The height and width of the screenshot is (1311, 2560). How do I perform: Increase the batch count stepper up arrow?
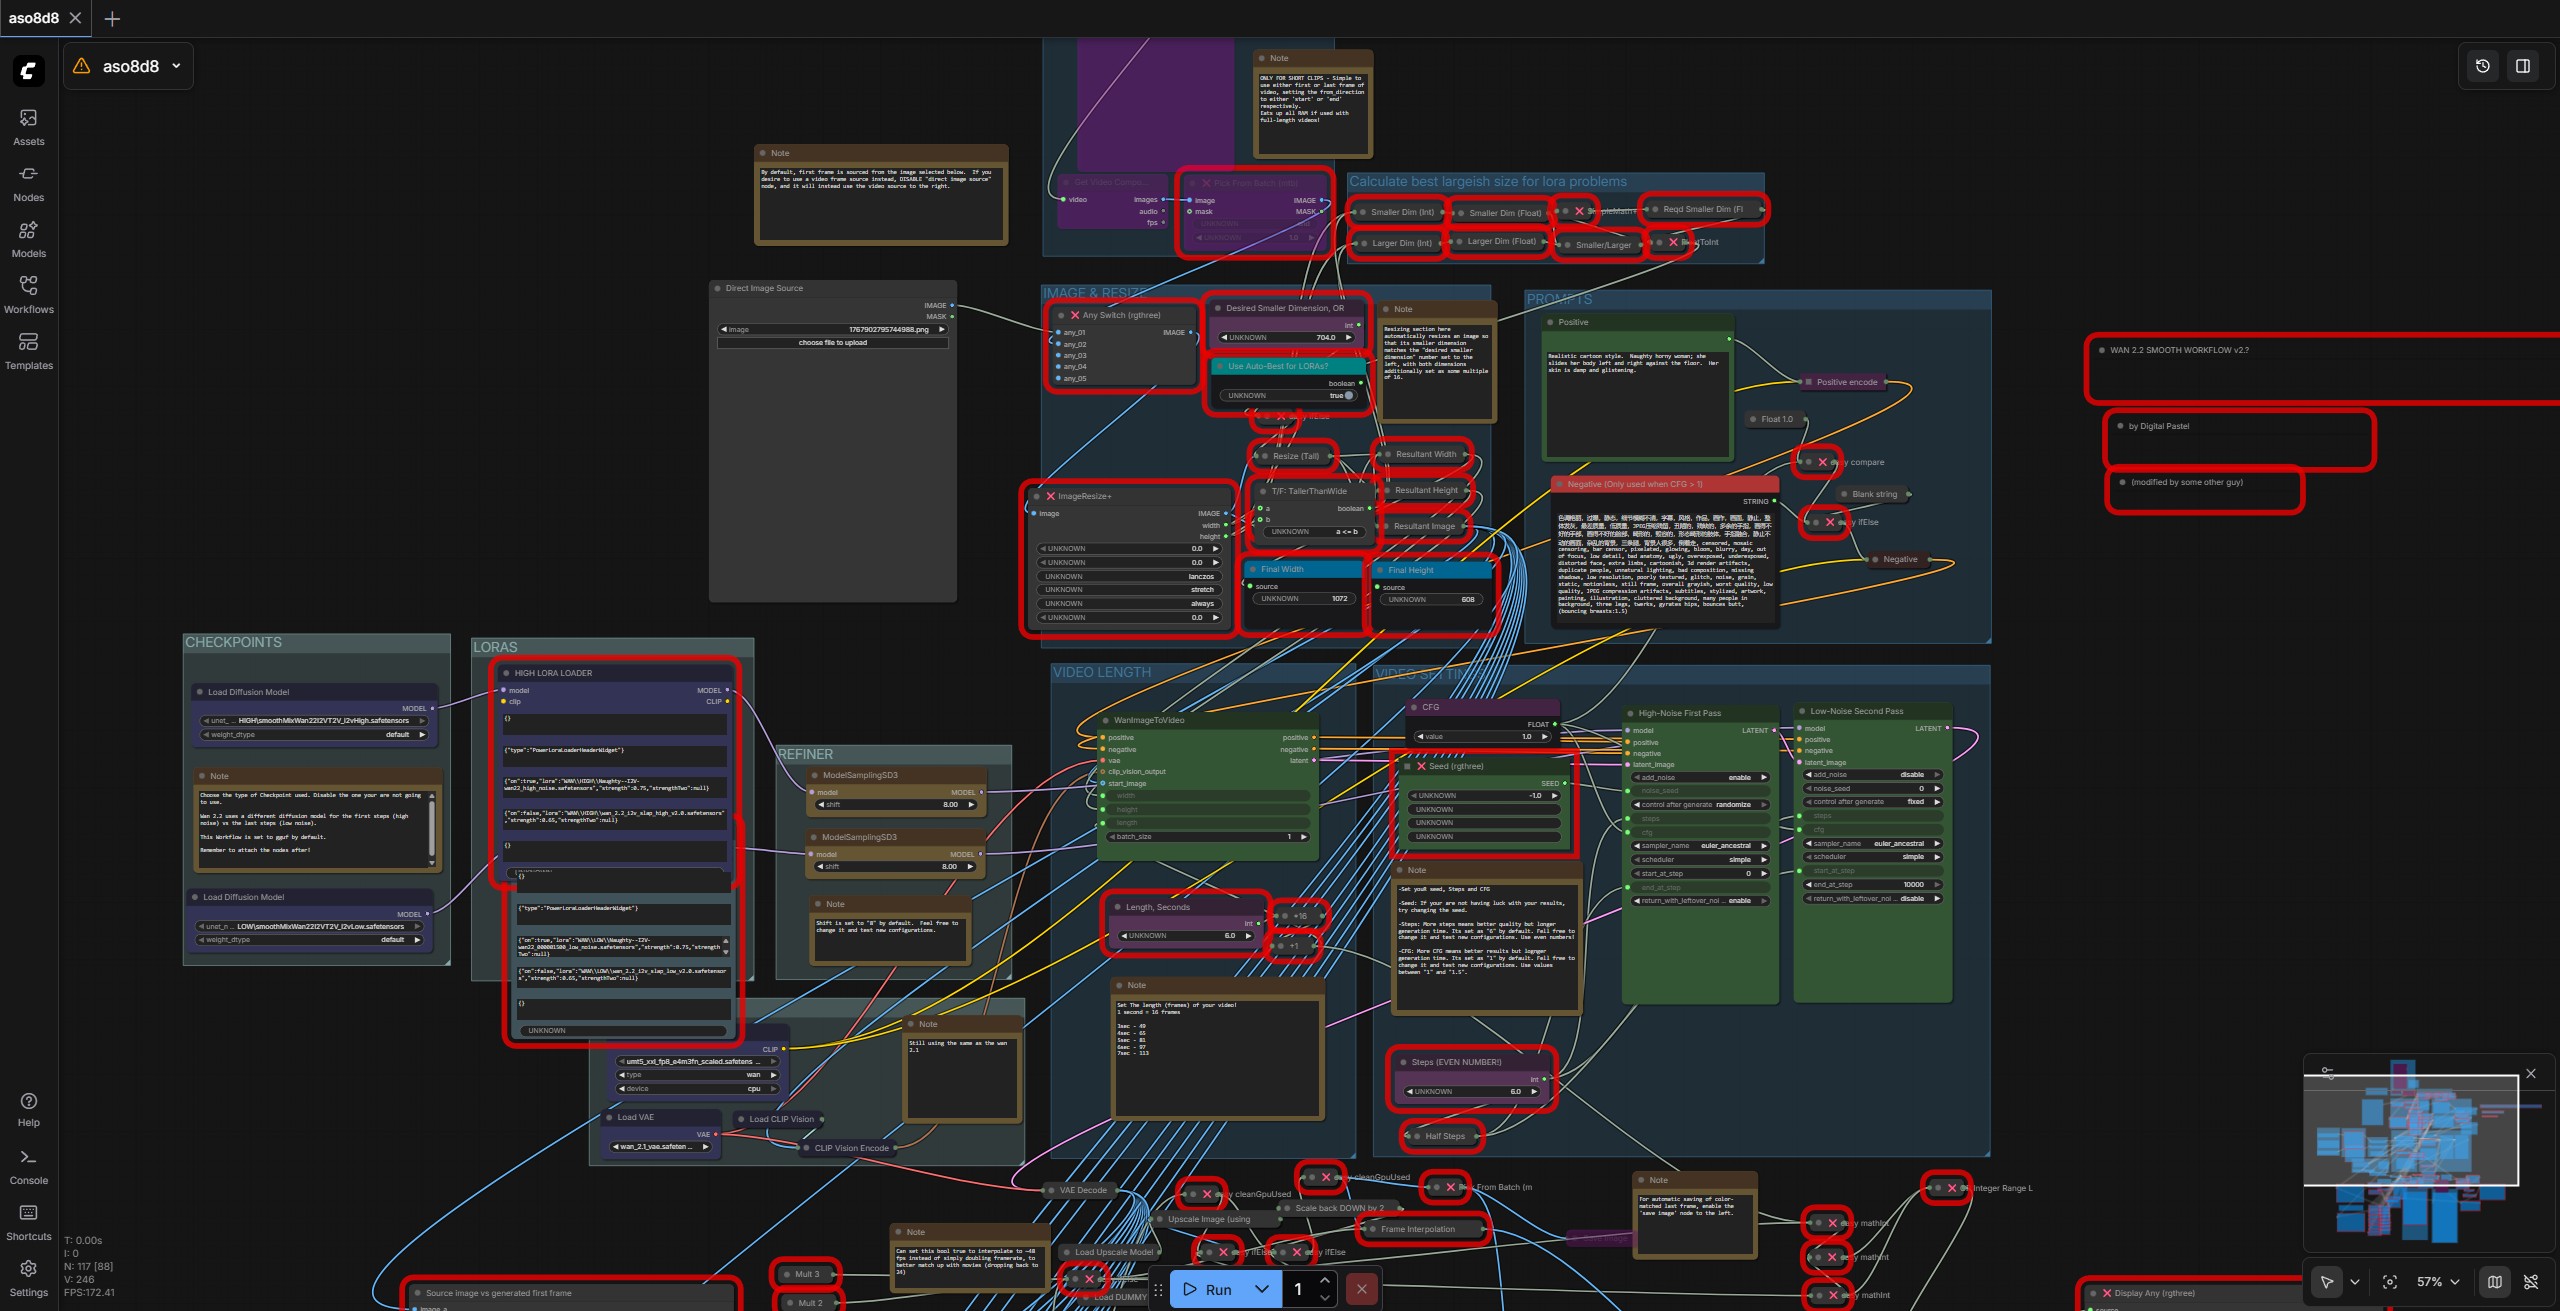tap(1324, 1281)
